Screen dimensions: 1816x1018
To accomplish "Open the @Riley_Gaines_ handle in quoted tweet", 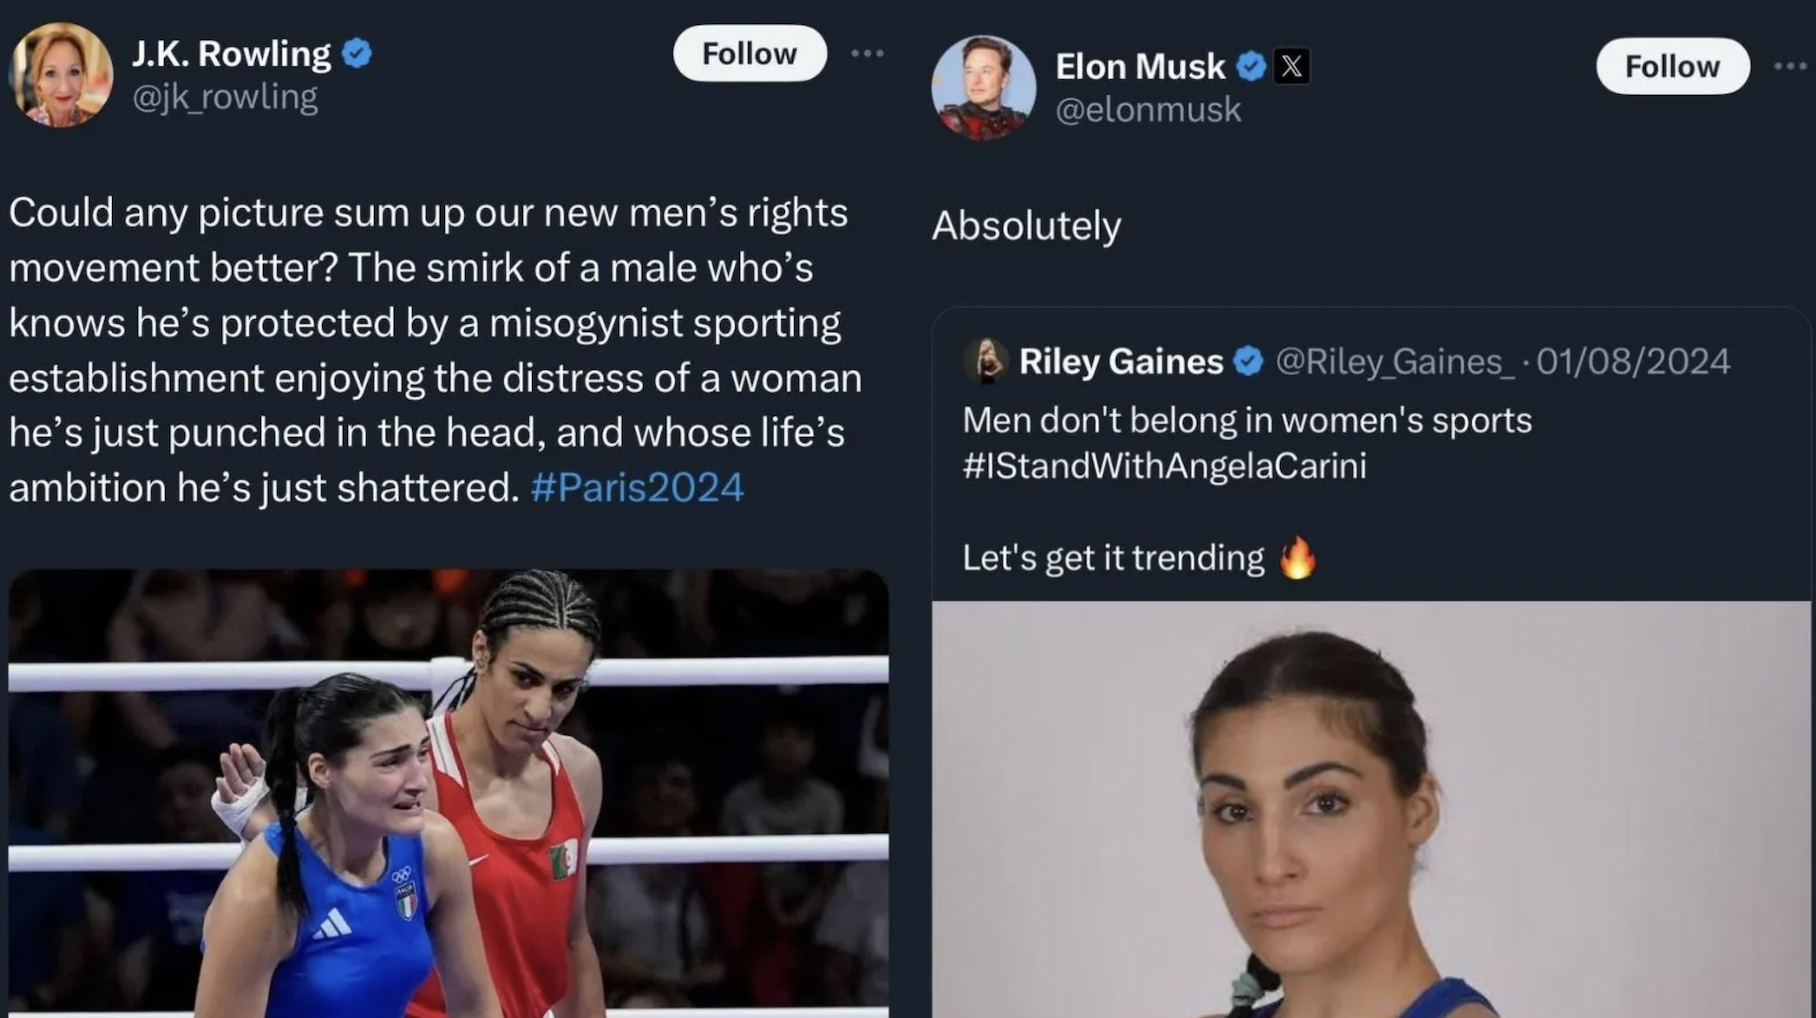I will click(x=1395, y=361).
